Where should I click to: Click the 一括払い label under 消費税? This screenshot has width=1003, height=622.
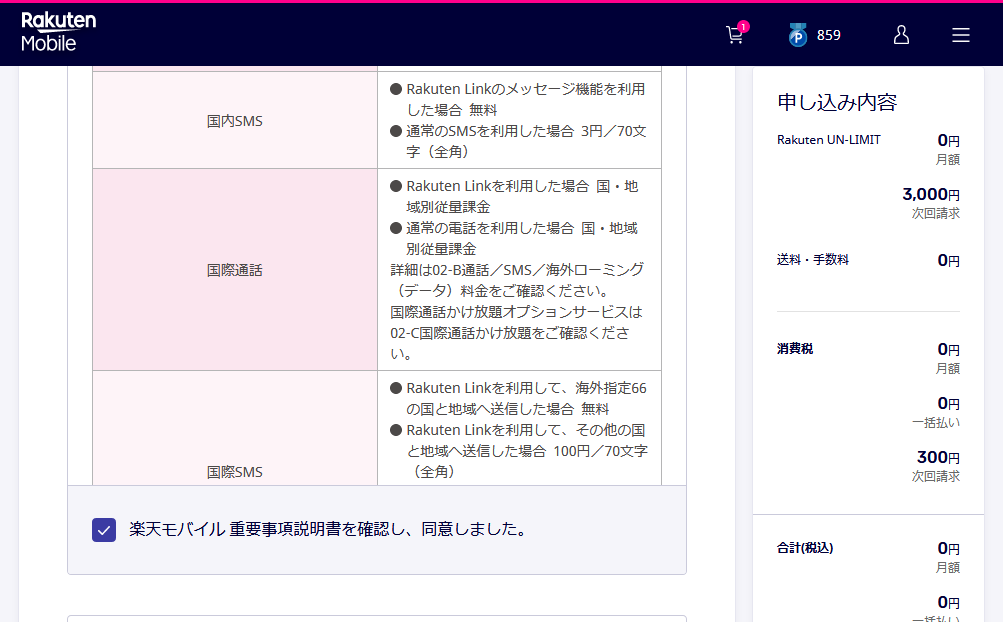936,422
